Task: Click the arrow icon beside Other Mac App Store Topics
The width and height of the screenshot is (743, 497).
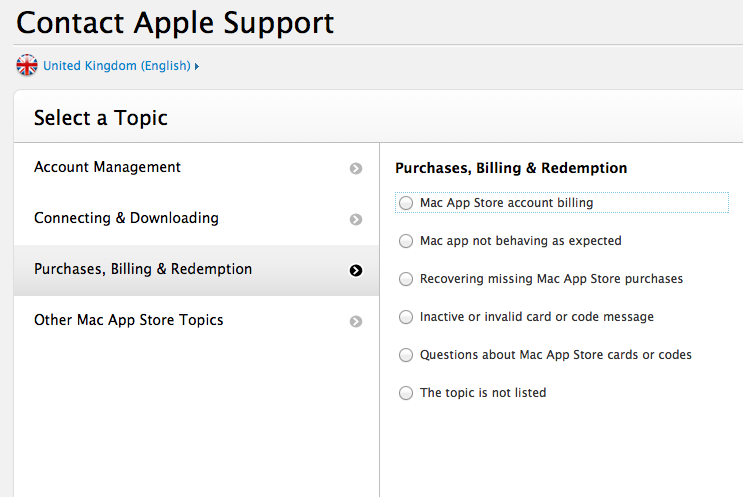Action: 356,321
